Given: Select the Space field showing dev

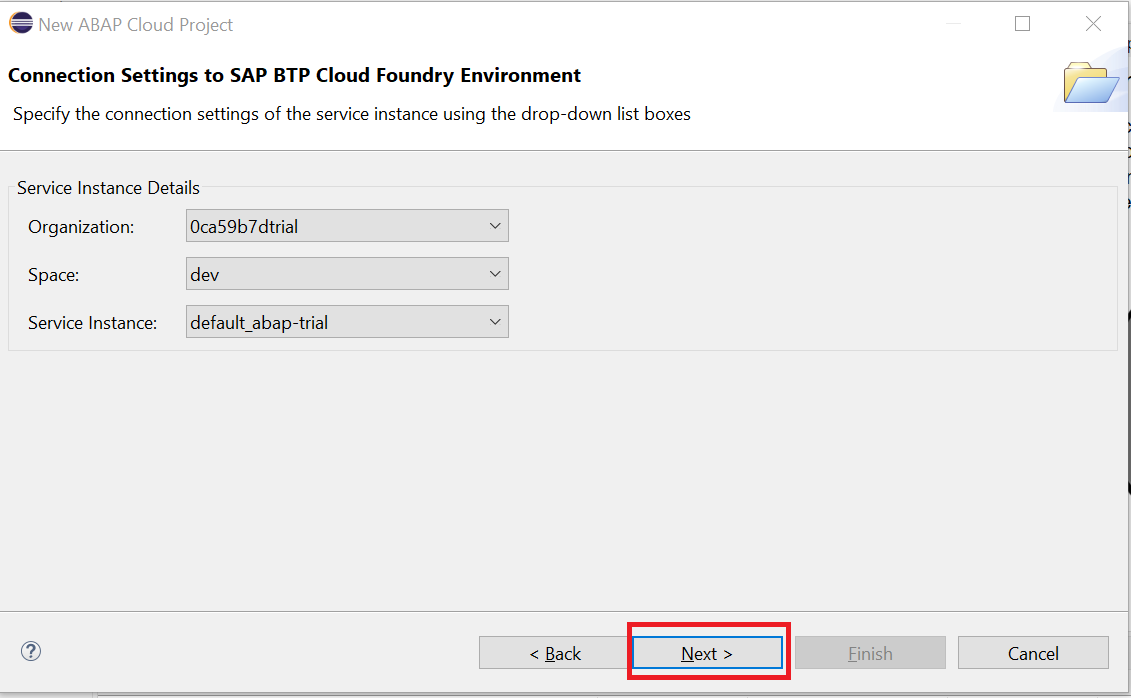Looking at the screenshot, I should 330,273.
